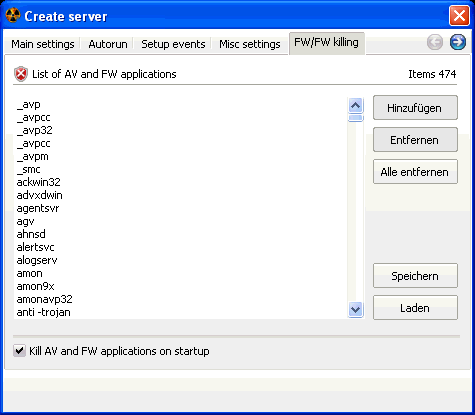475x415 pixels.
Task: Click the greyed-out back arrow next to tabs
Action: pos(435,42)
